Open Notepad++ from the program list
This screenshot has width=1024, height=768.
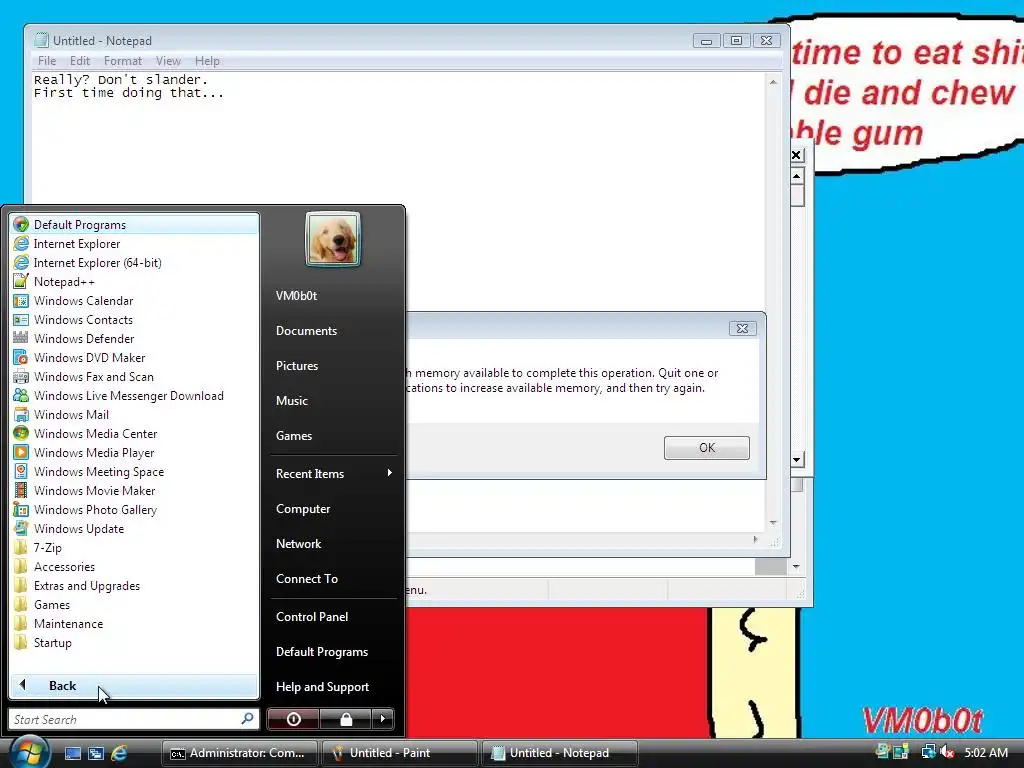coord(135,281)
